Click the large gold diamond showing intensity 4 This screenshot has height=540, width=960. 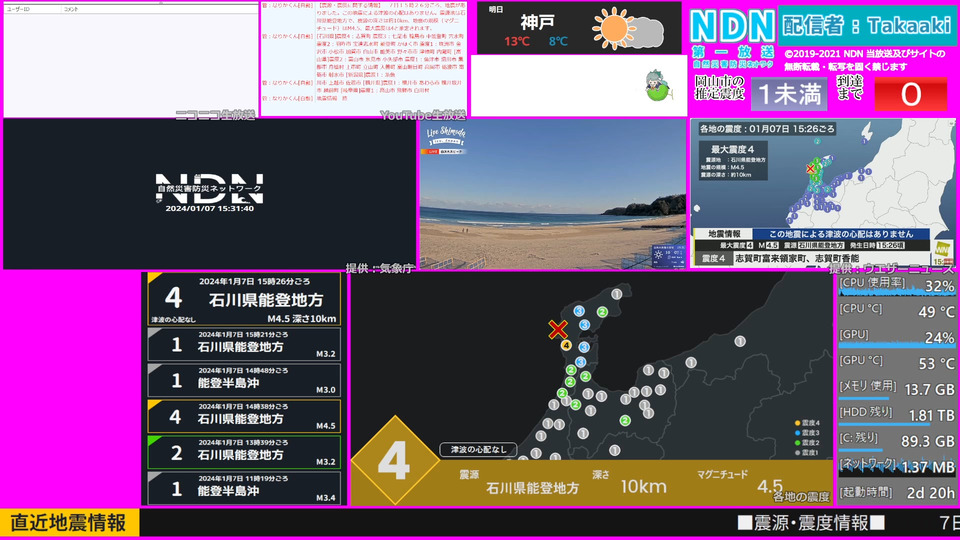click(395, 460)
